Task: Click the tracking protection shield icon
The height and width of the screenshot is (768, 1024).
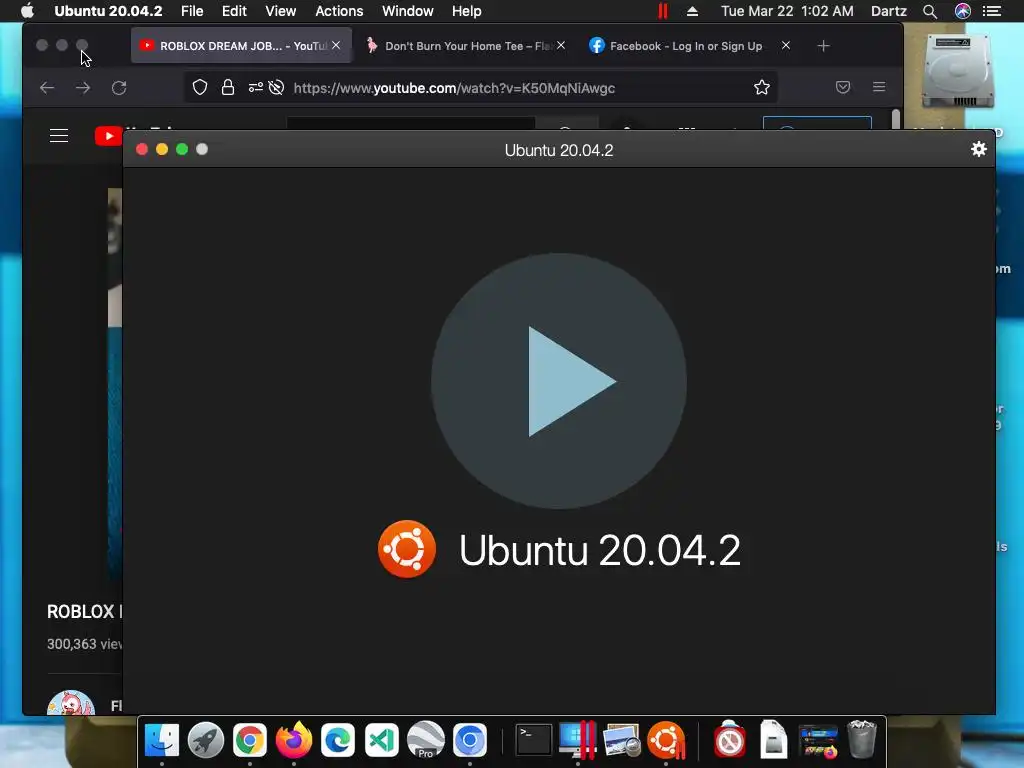Action: click(x=200, y=88)
